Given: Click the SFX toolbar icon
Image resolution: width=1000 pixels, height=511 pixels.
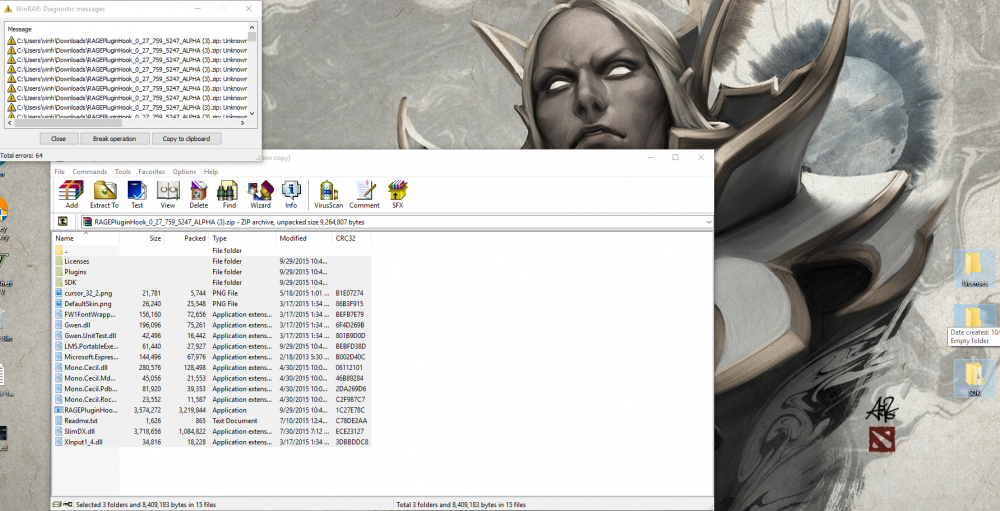Looking at the screenshot, I should [x=397, y=194].
